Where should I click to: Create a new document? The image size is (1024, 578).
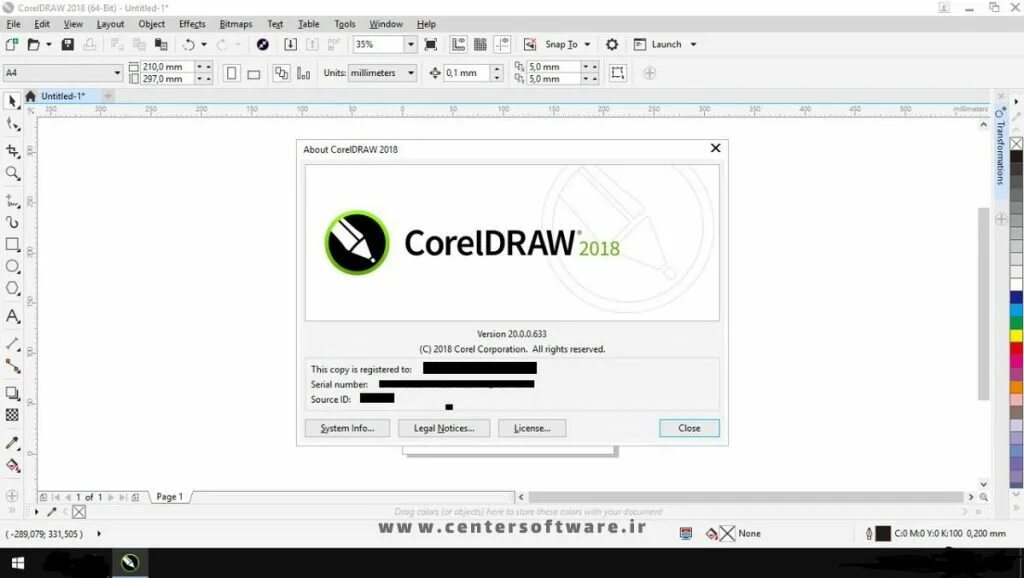pyautogui.click(x=12, y=44)
